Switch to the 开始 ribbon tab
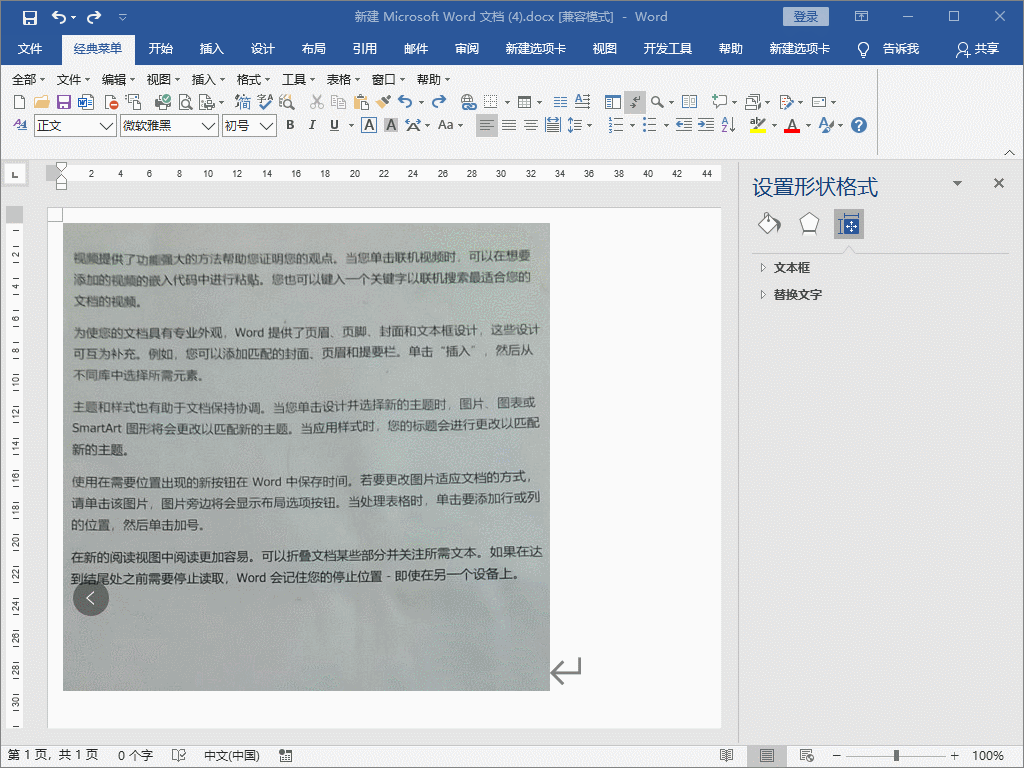 pos(161,49)
